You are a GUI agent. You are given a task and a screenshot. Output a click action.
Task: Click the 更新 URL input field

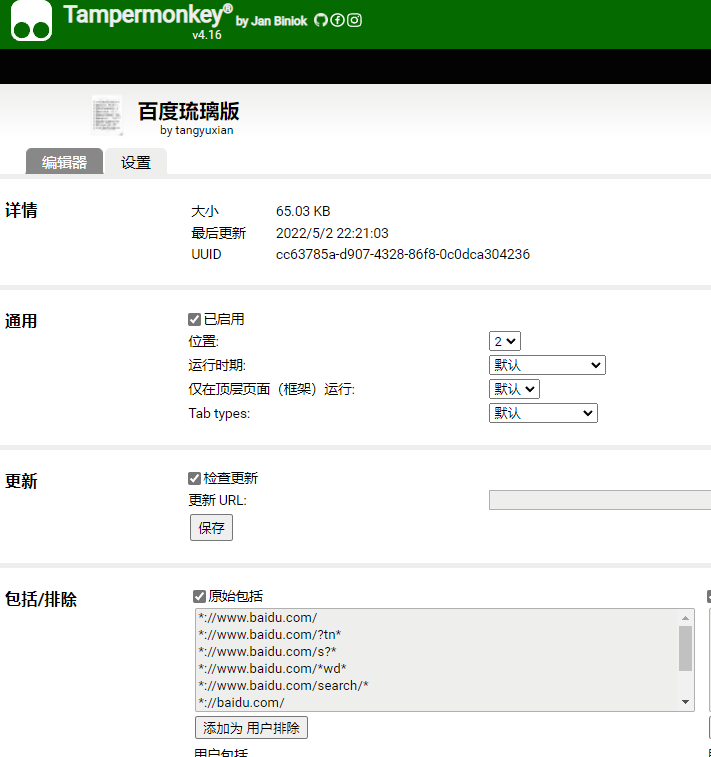(x=600, y=500)
